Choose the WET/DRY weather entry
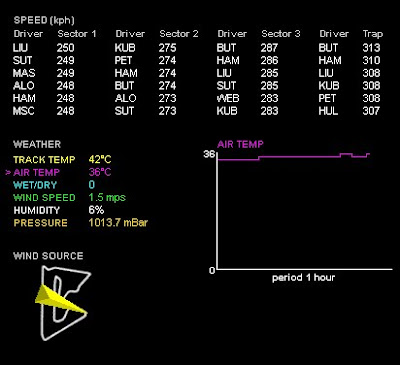Image resolution: width=400 pixels, height=365 pixels. coord(54,185)
